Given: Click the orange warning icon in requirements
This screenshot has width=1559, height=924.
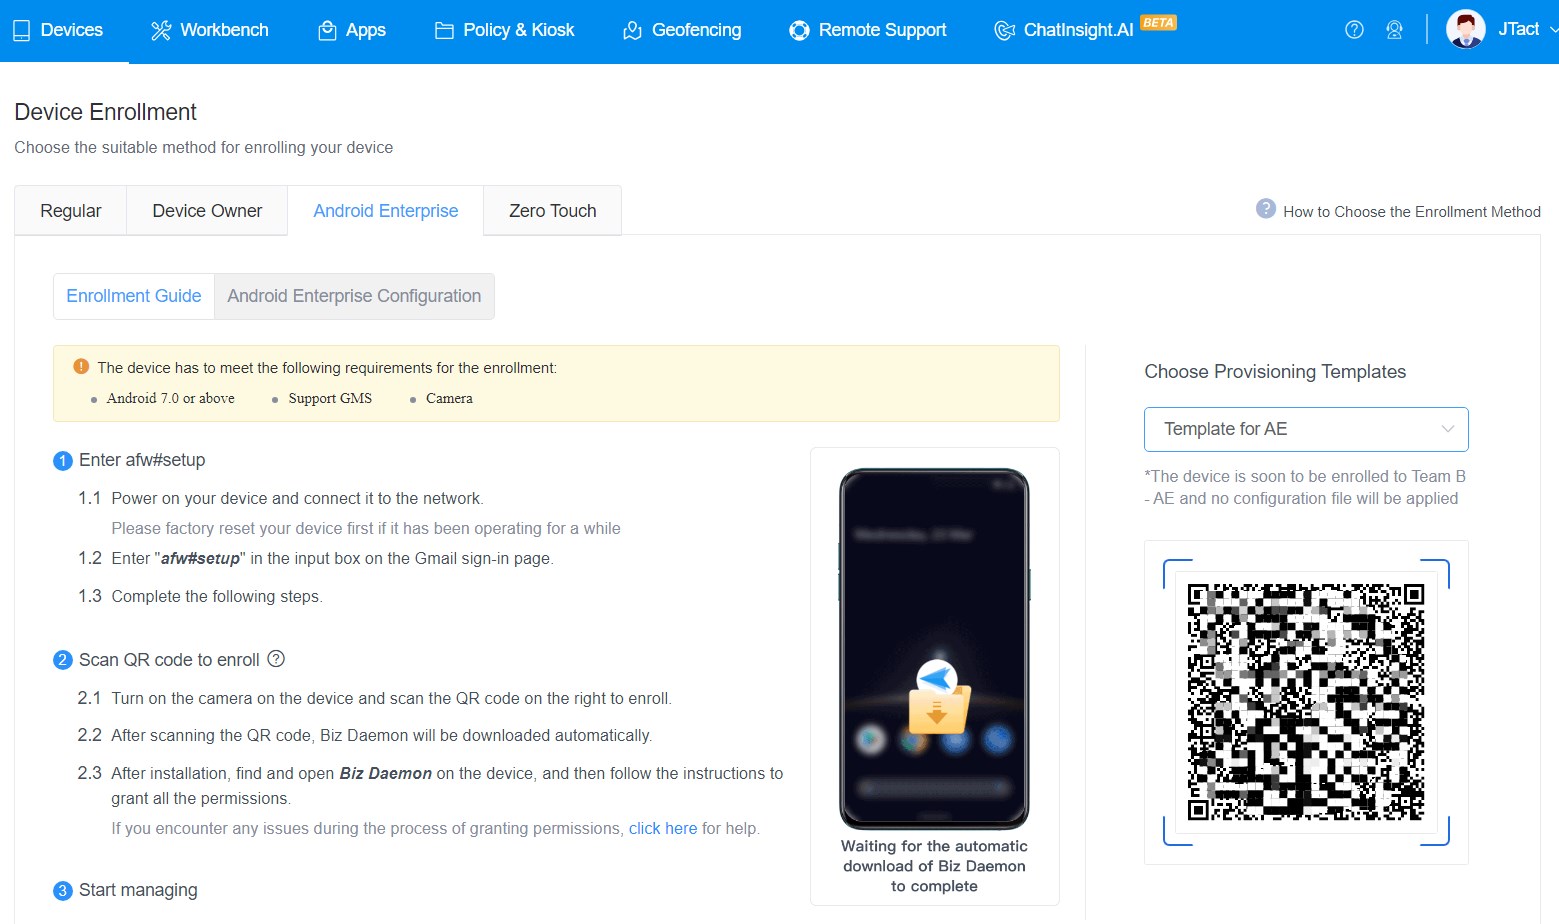Looking at the screenshot, I should click(x=81, y=367).
